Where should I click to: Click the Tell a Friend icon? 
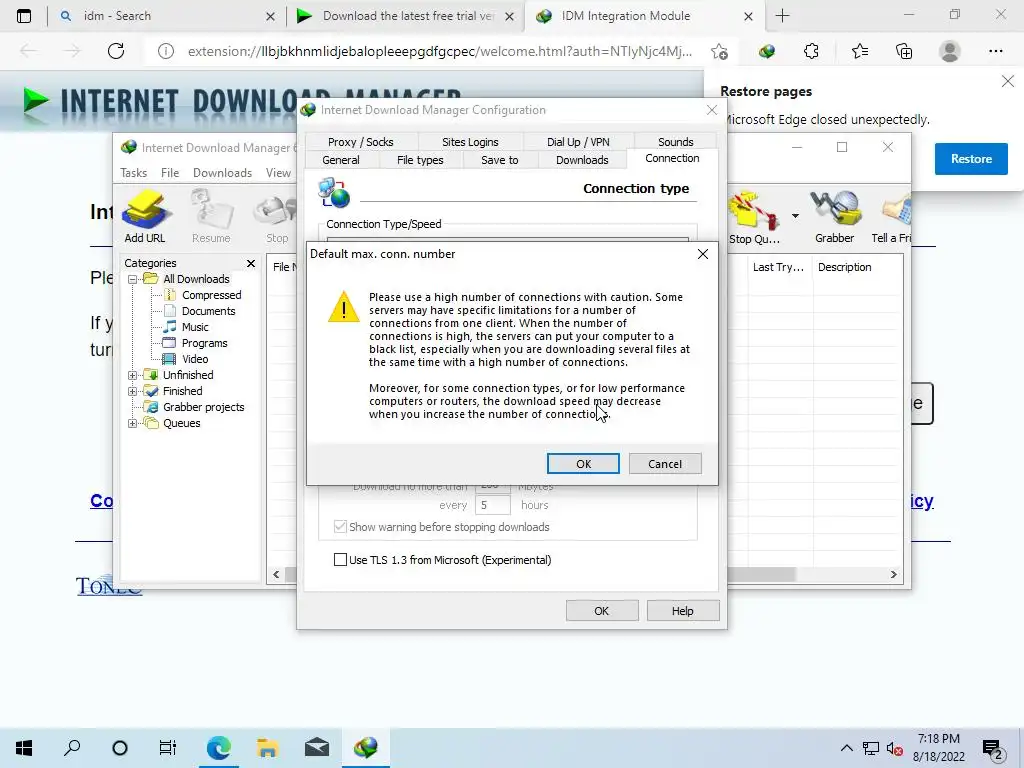click(893, 217)
